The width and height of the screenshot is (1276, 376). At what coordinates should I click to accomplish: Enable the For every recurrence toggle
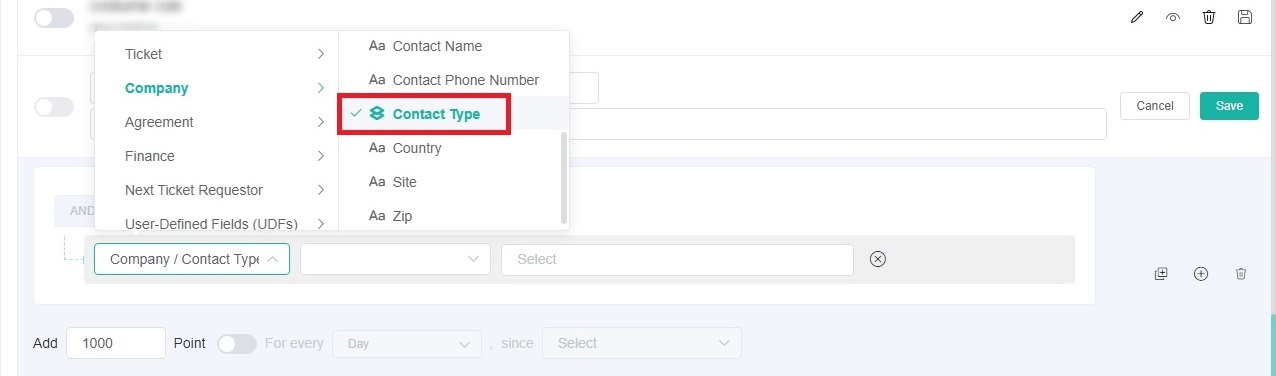click(x=237, y=343)
